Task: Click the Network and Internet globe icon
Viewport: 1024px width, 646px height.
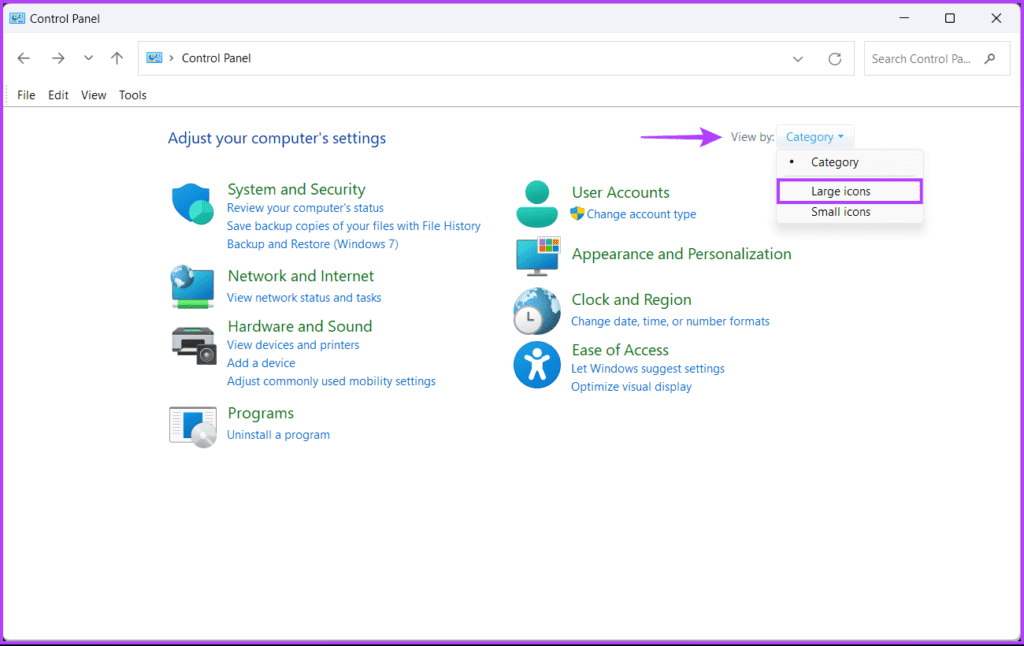Action: [193, 287]
